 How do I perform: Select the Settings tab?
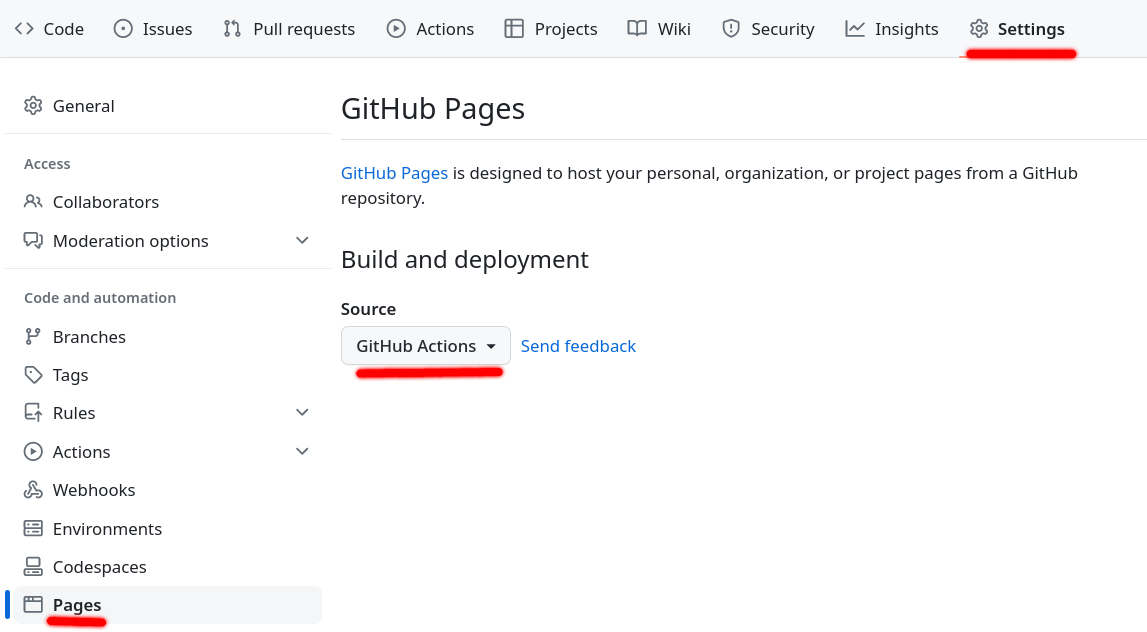(1017, 29)
